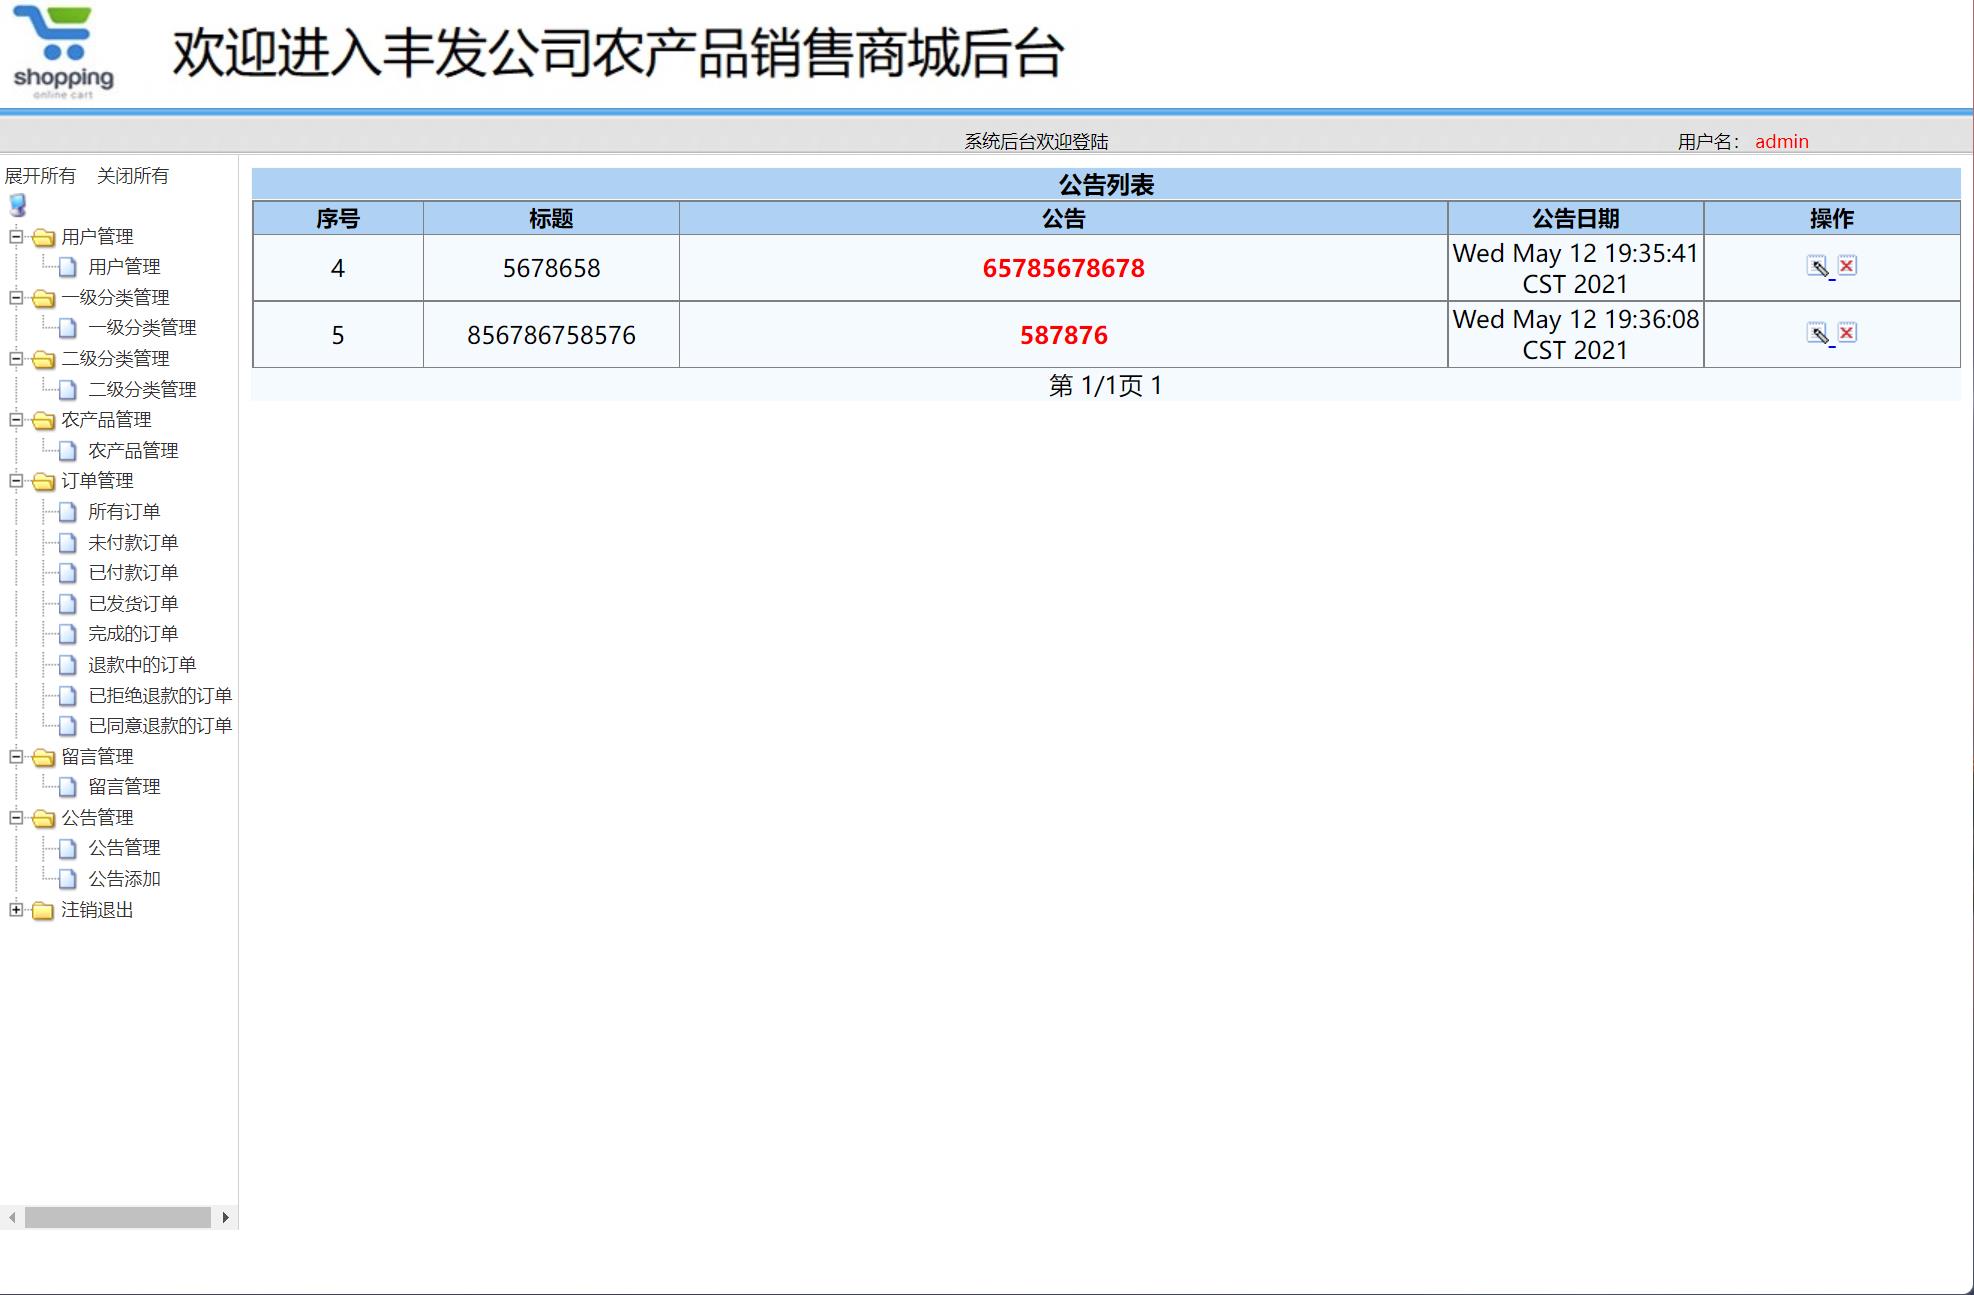The height and width of the screenshot is (1295, 1974).
Task: Click the edit icon for announcement 856786758576
Action: pyautogui.click(x=1818, y=333)
